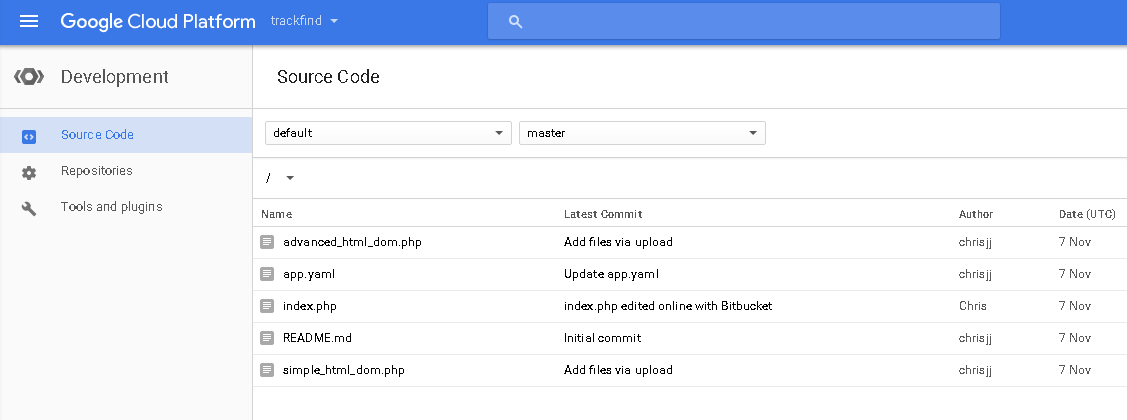
Task: Open the simple_html_dom.php file
Action: click(x=343, y=370)
